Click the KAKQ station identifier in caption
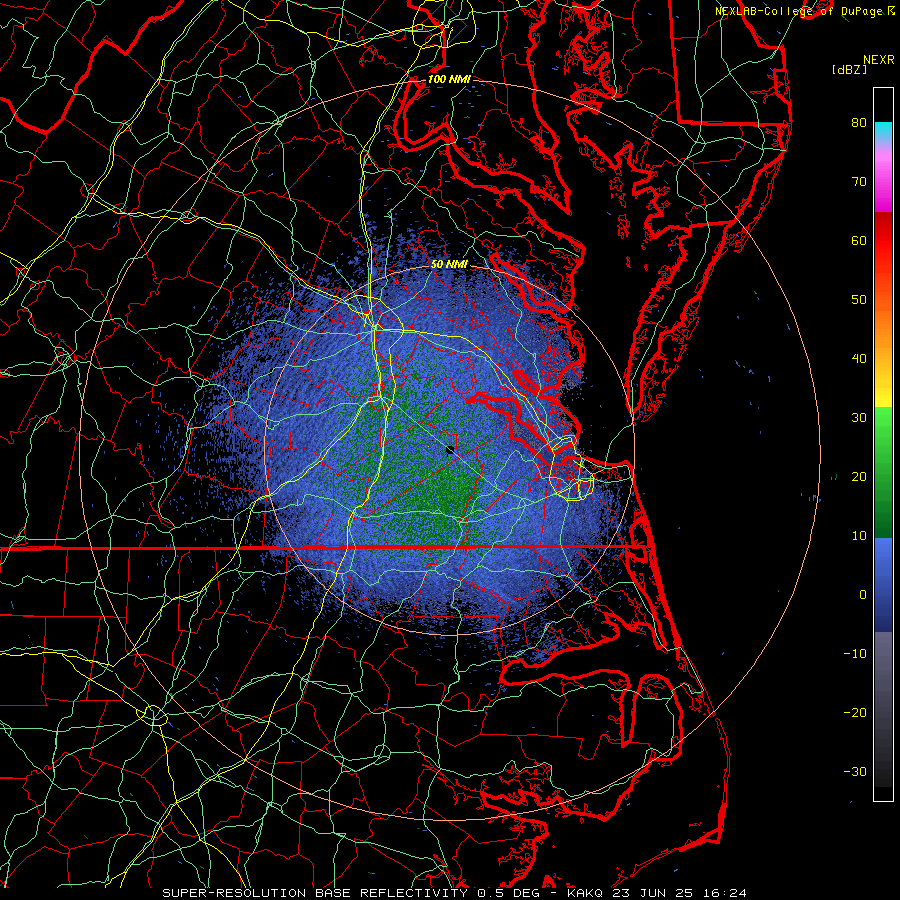The width and height of the screenshot is (900, 900). [x=584, y=893]
